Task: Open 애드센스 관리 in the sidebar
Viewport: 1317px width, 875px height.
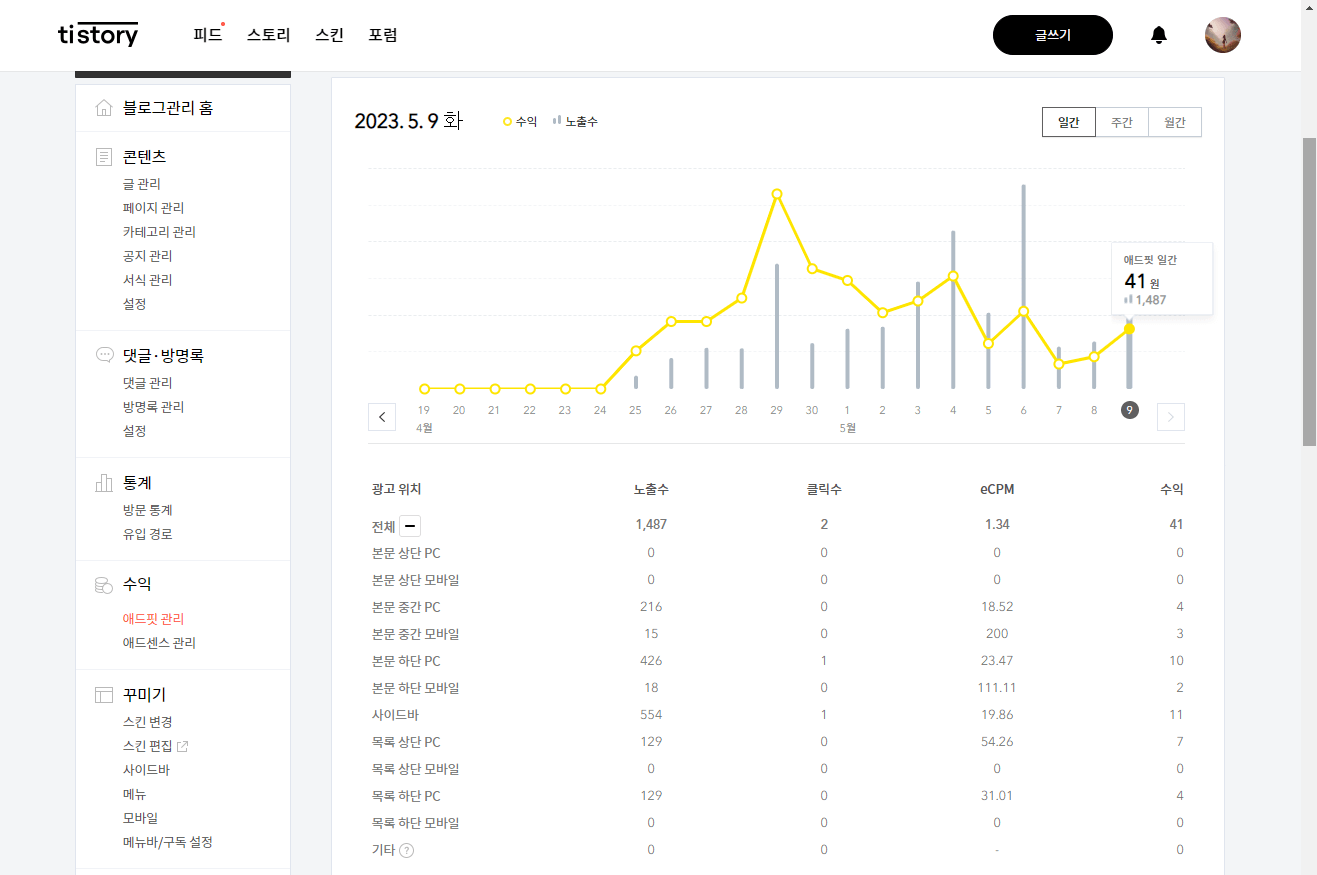Action: [162, 643]
